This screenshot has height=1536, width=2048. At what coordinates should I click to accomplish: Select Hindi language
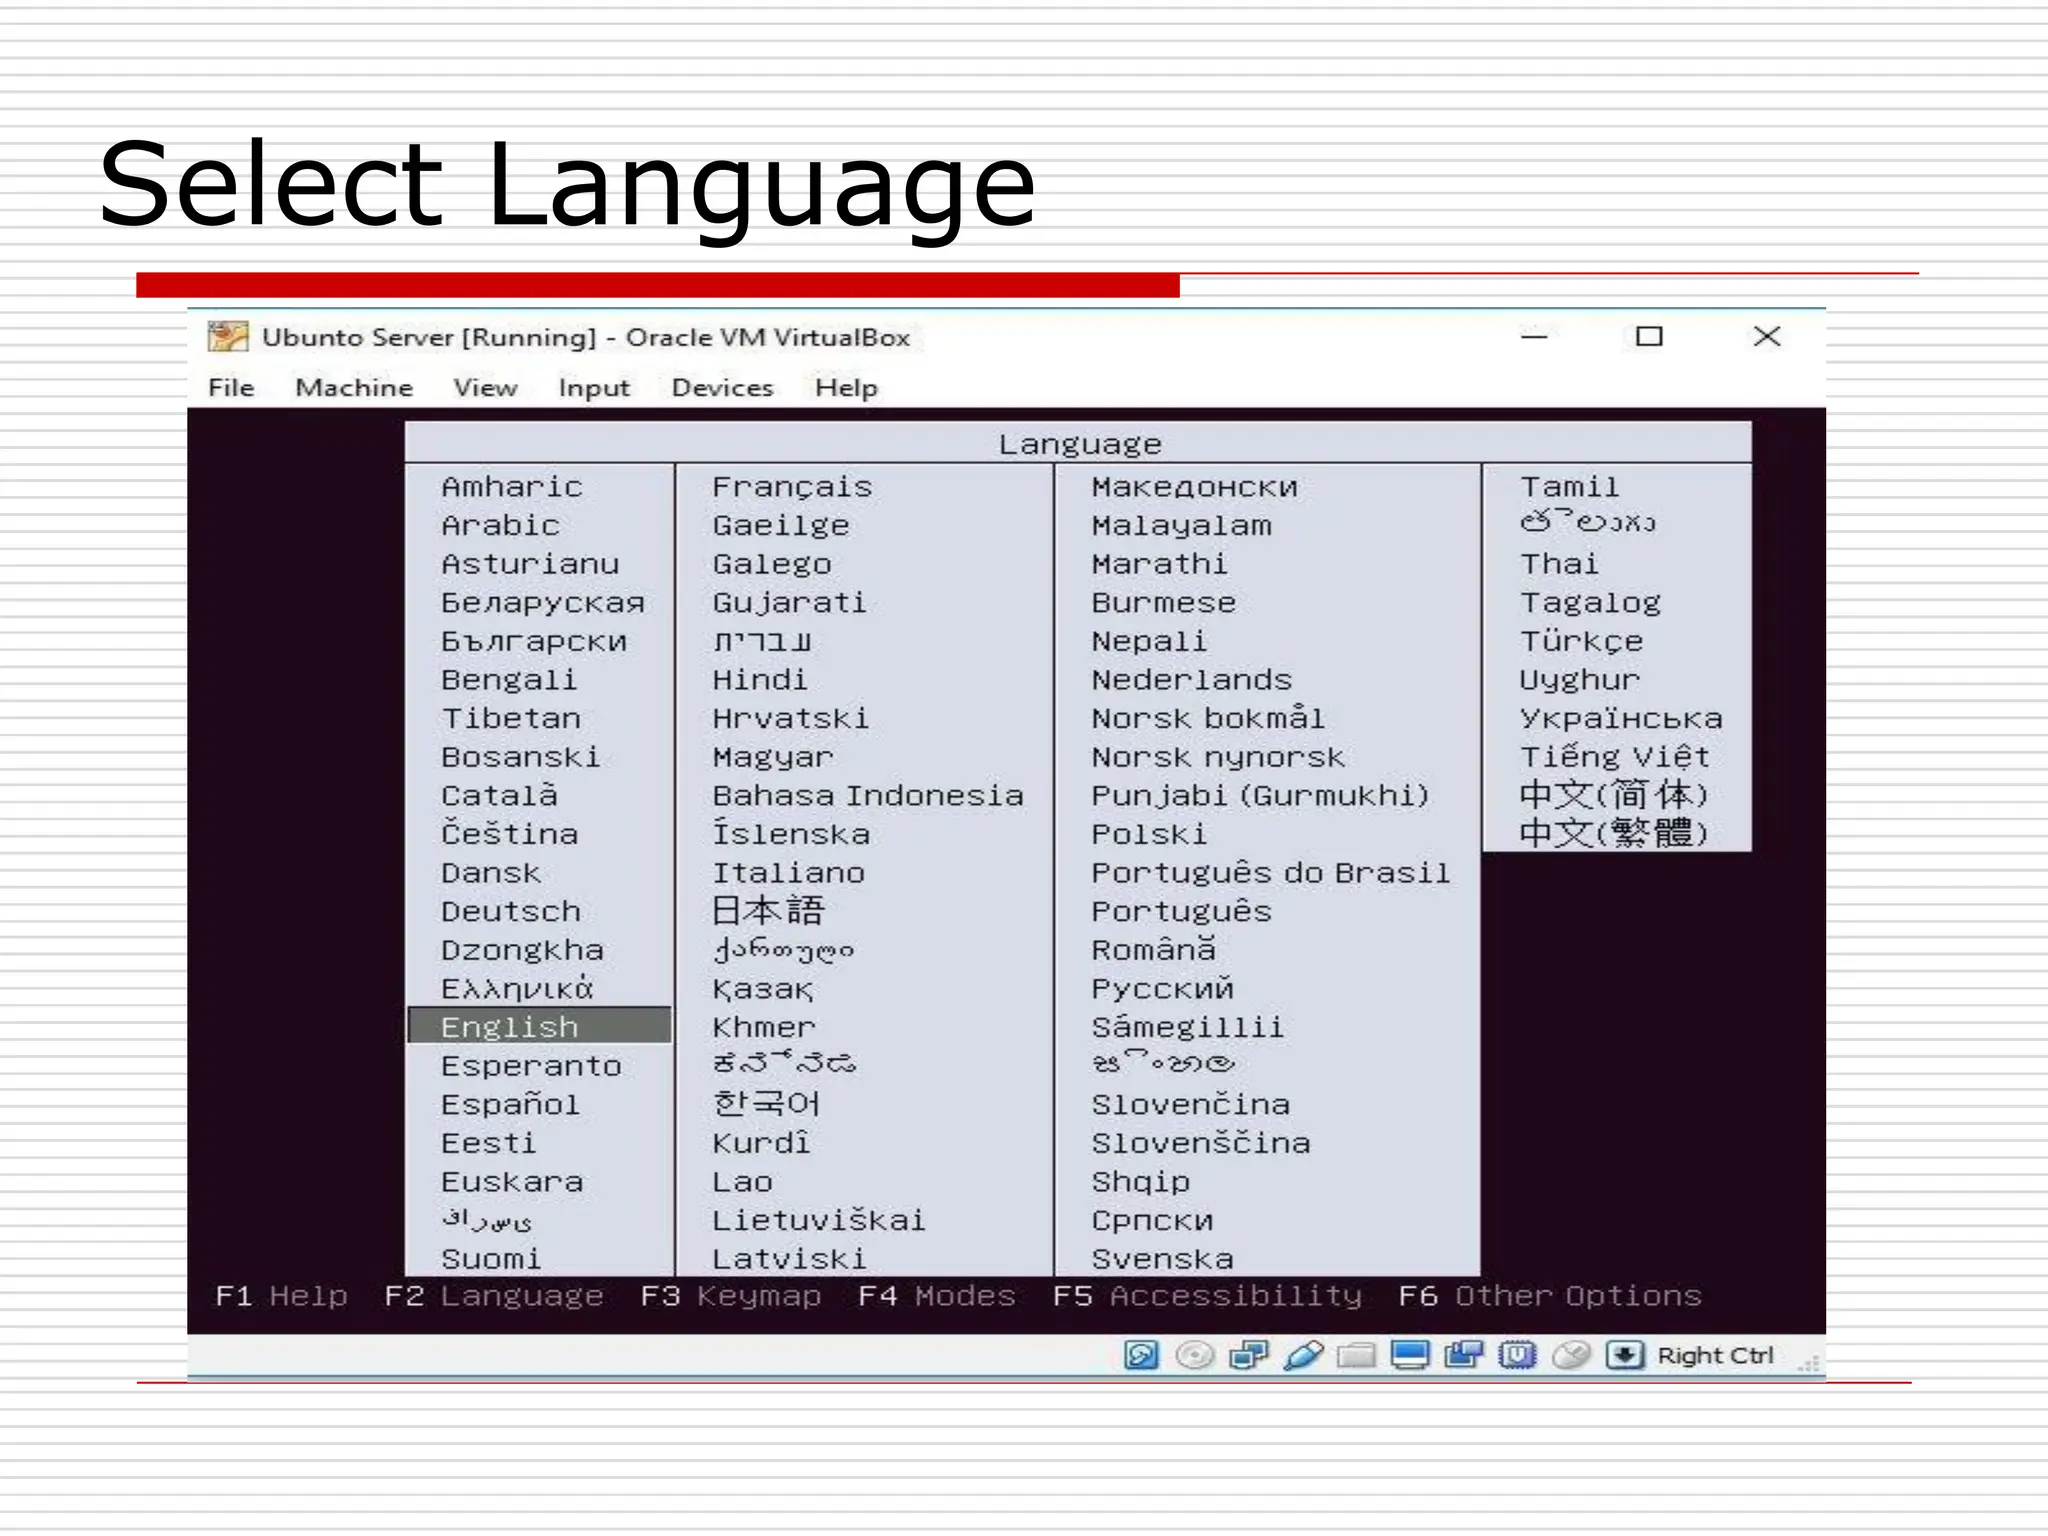click(760, 680)
